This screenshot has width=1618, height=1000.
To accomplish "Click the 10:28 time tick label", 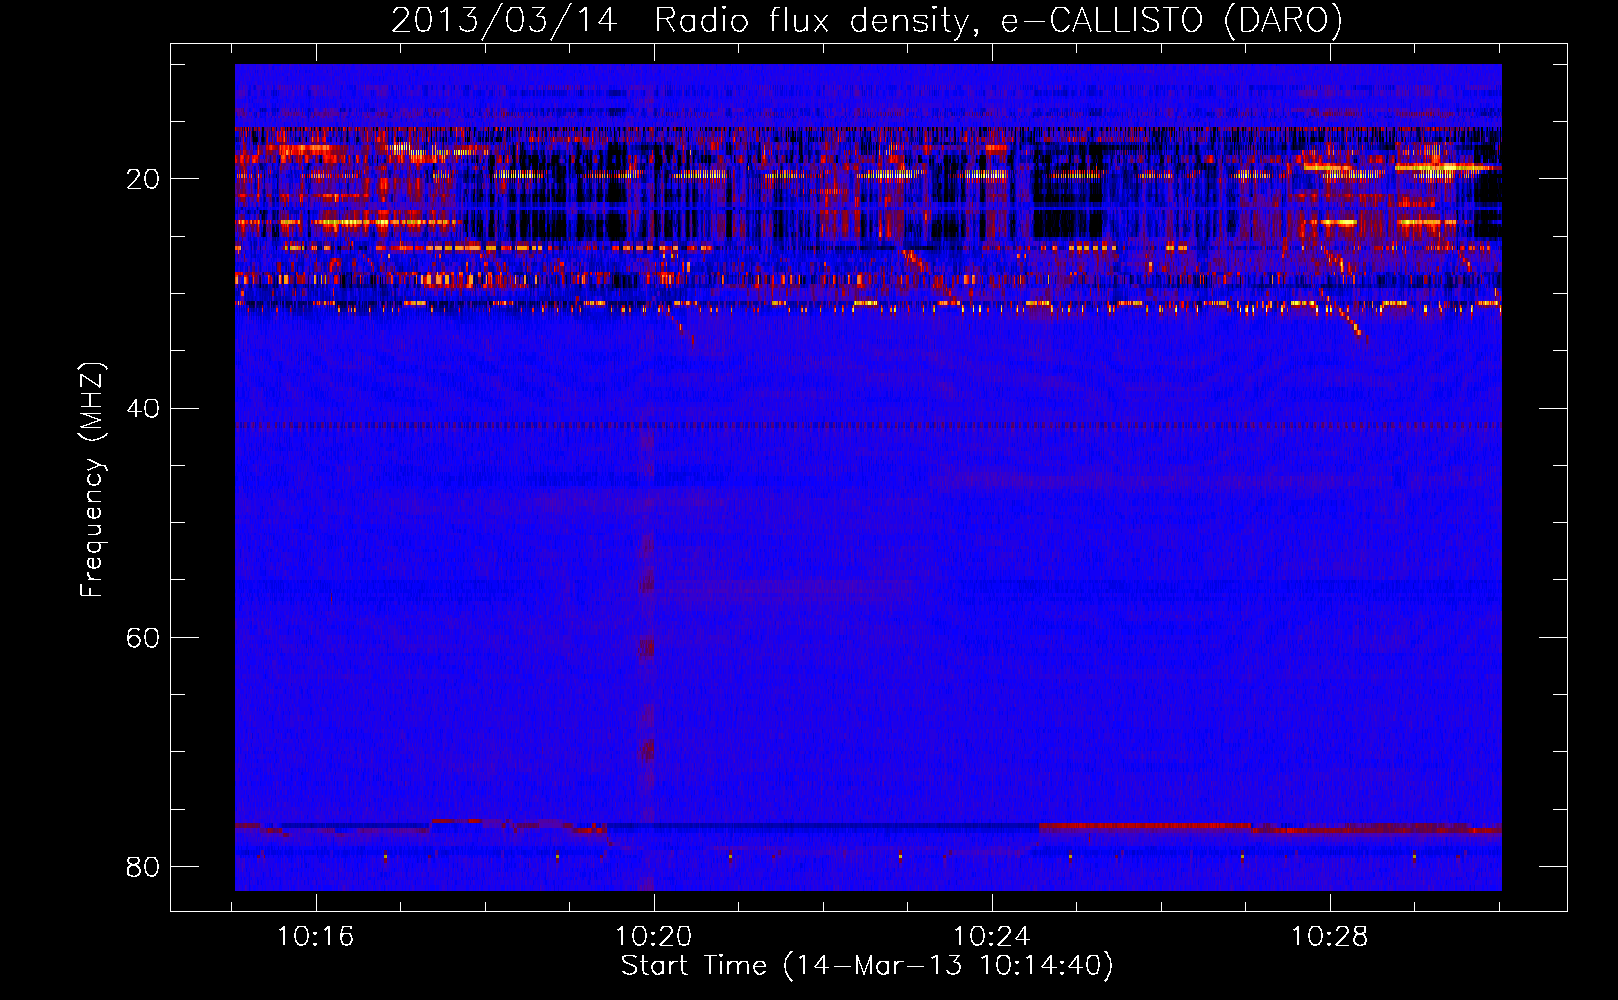I will coord(1330,937).
